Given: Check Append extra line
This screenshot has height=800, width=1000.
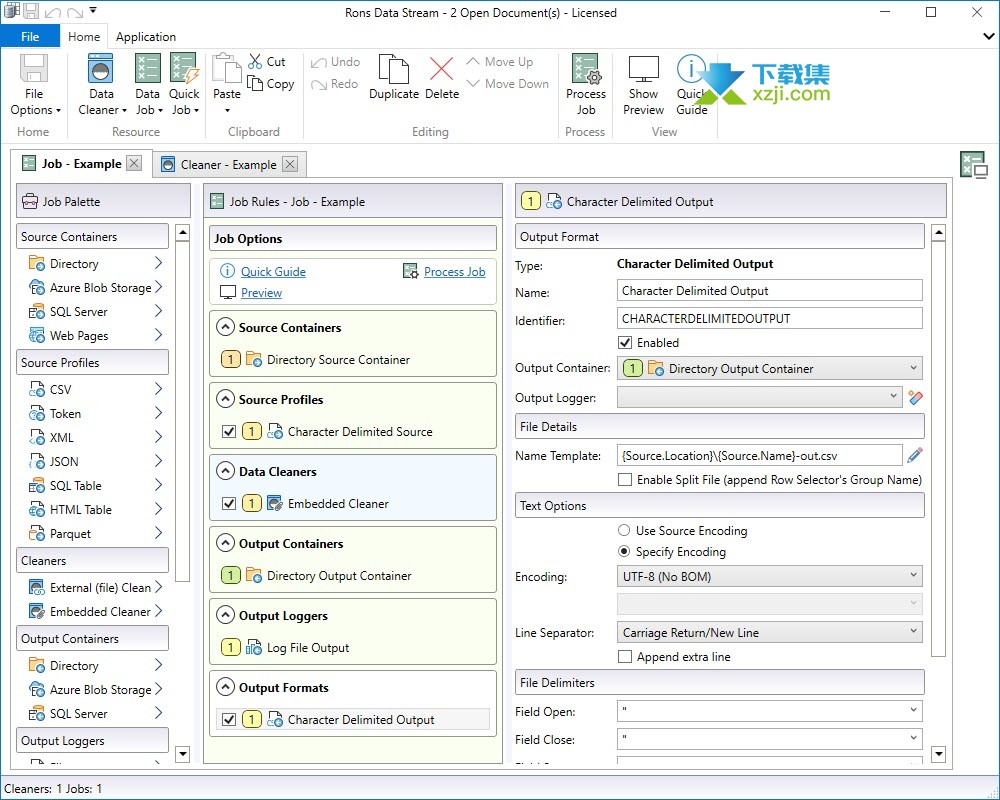Looking at the screenshot, I should tap(625, 656).
